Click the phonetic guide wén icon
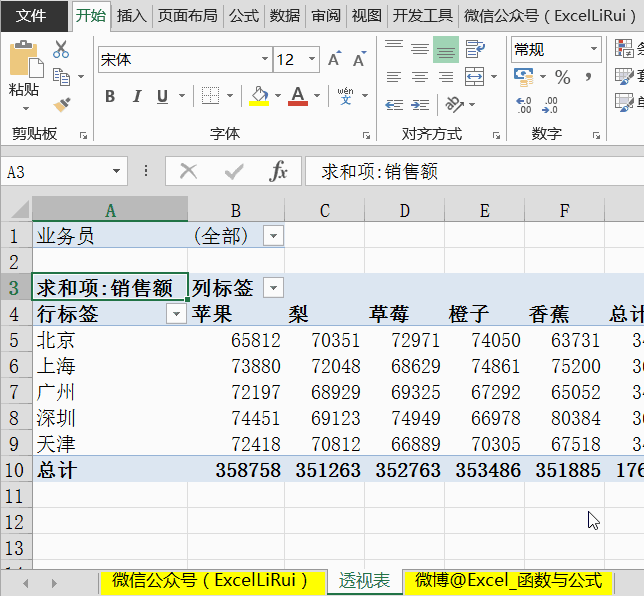Image resolution: width=644 pixels, height=596 pixels. point(345,96)
